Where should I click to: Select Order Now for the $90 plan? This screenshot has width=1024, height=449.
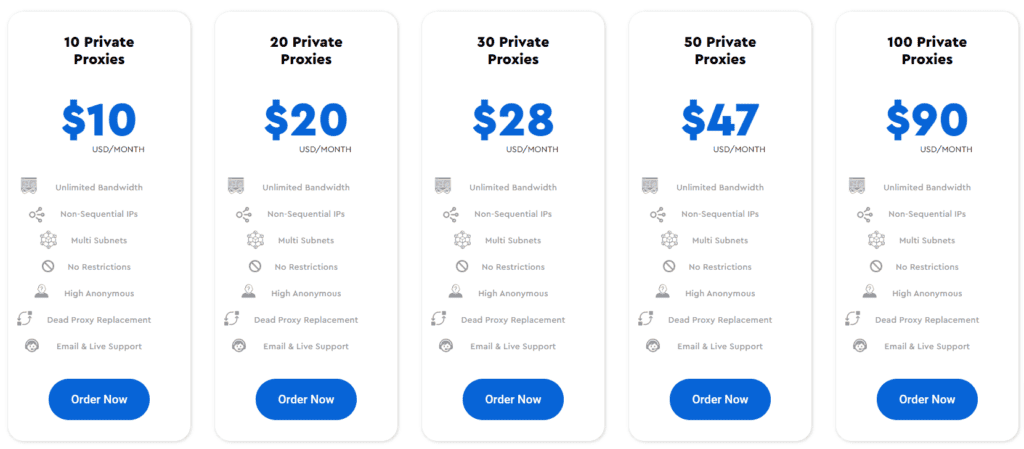(x=927, y=399)
